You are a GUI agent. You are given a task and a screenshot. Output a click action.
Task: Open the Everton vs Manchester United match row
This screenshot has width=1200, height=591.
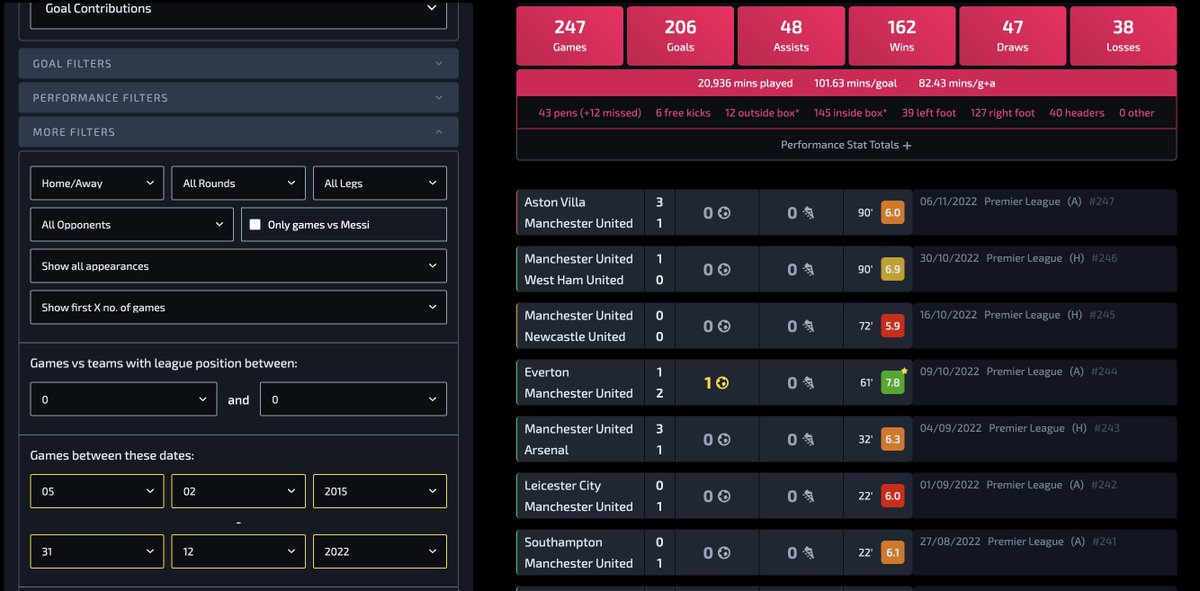coord(846,383)
